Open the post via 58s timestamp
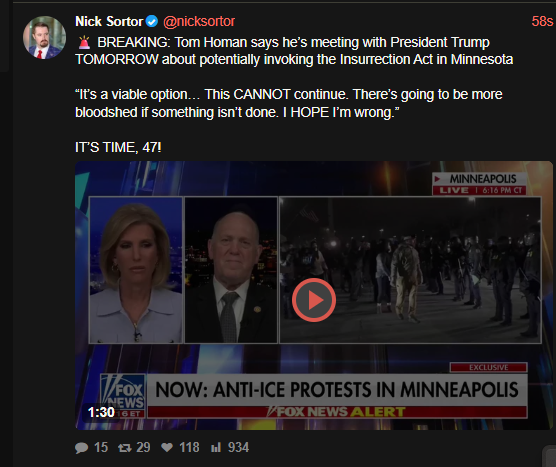Screen dimensions: 556x467 [542, 22]
